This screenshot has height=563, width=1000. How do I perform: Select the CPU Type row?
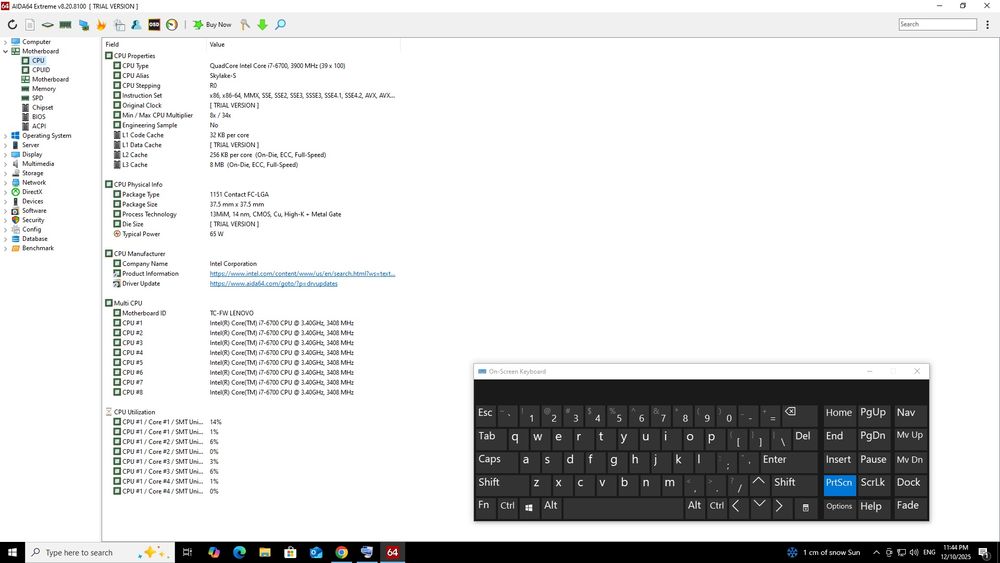tap(252, 66)
